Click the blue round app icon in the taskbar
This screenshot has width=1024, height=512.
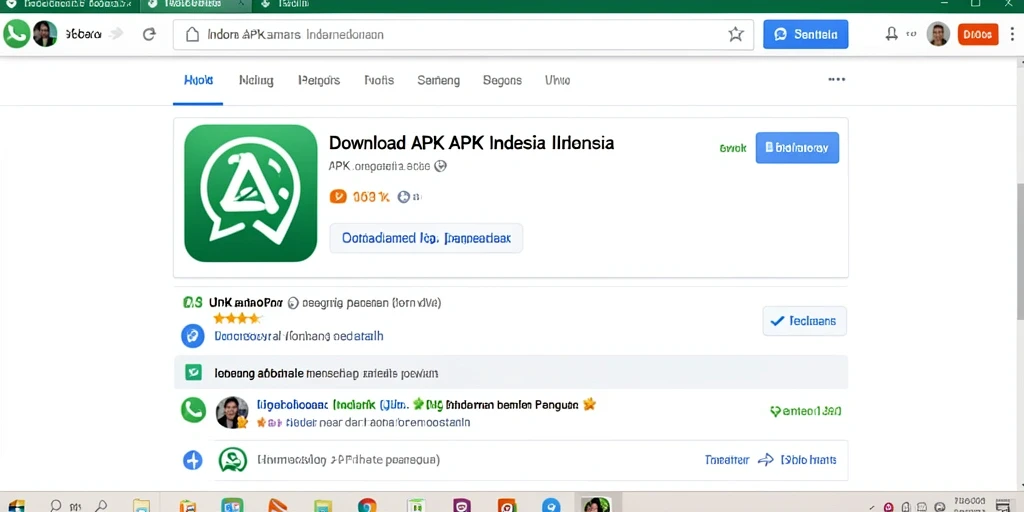[551, 505]
